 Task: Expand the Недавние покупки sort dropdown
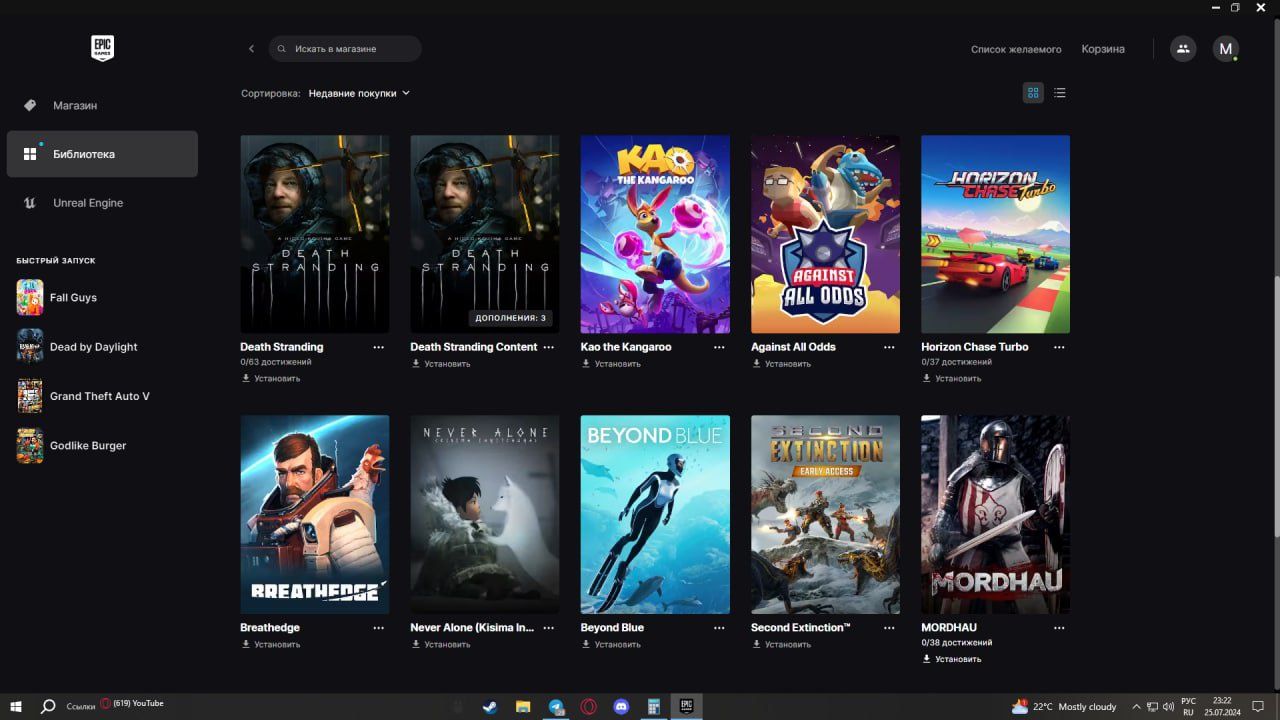pos(359,93)
